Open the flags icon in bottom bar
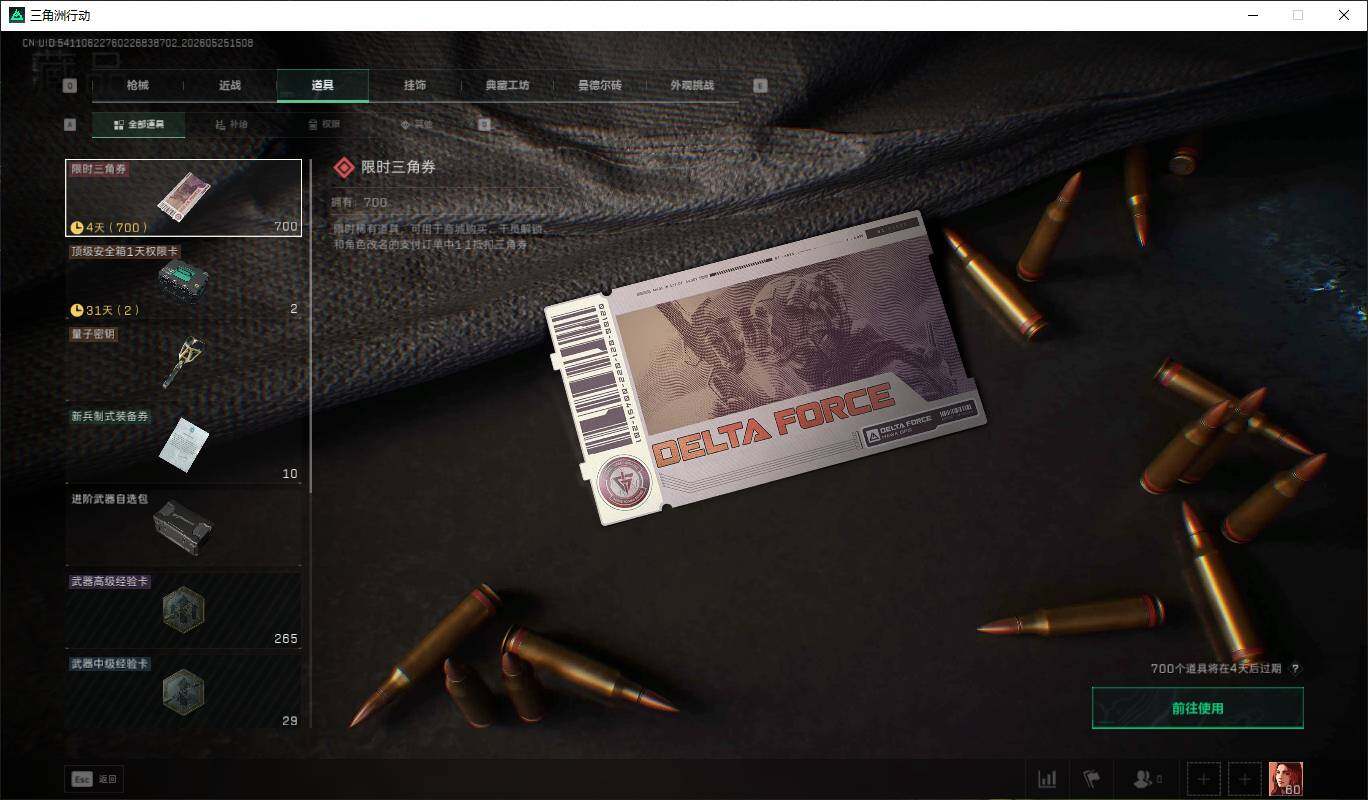 coord(1091,779)
